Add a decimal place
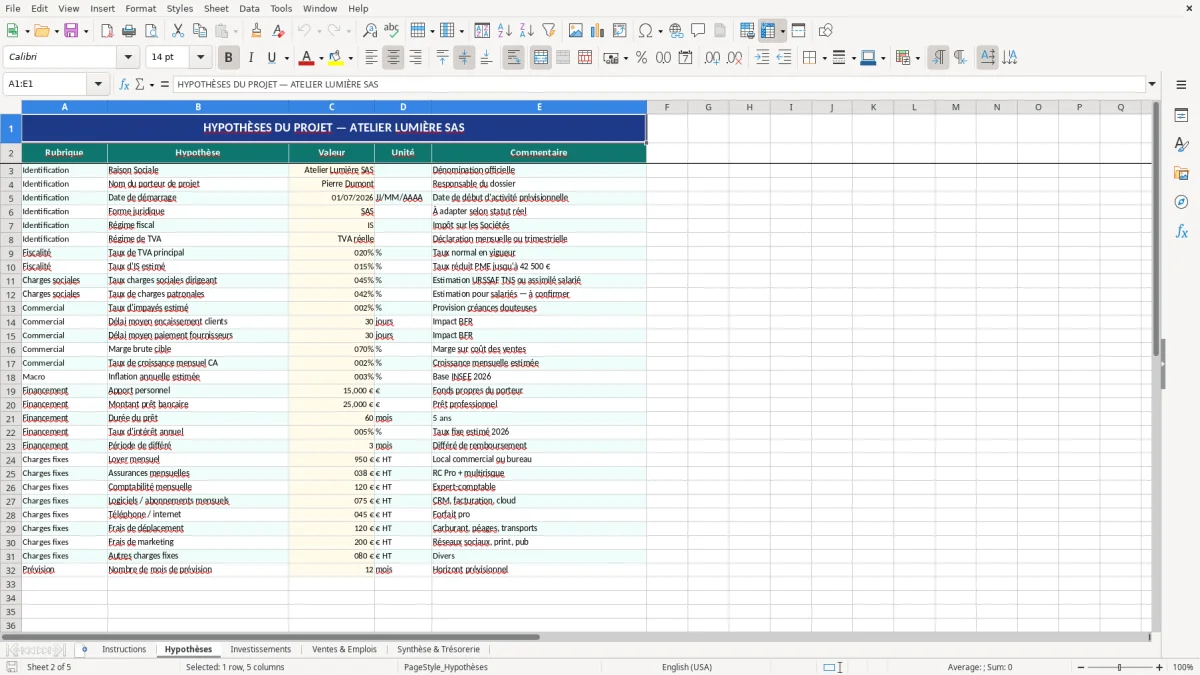1200x675 pixels. [712, 58]
